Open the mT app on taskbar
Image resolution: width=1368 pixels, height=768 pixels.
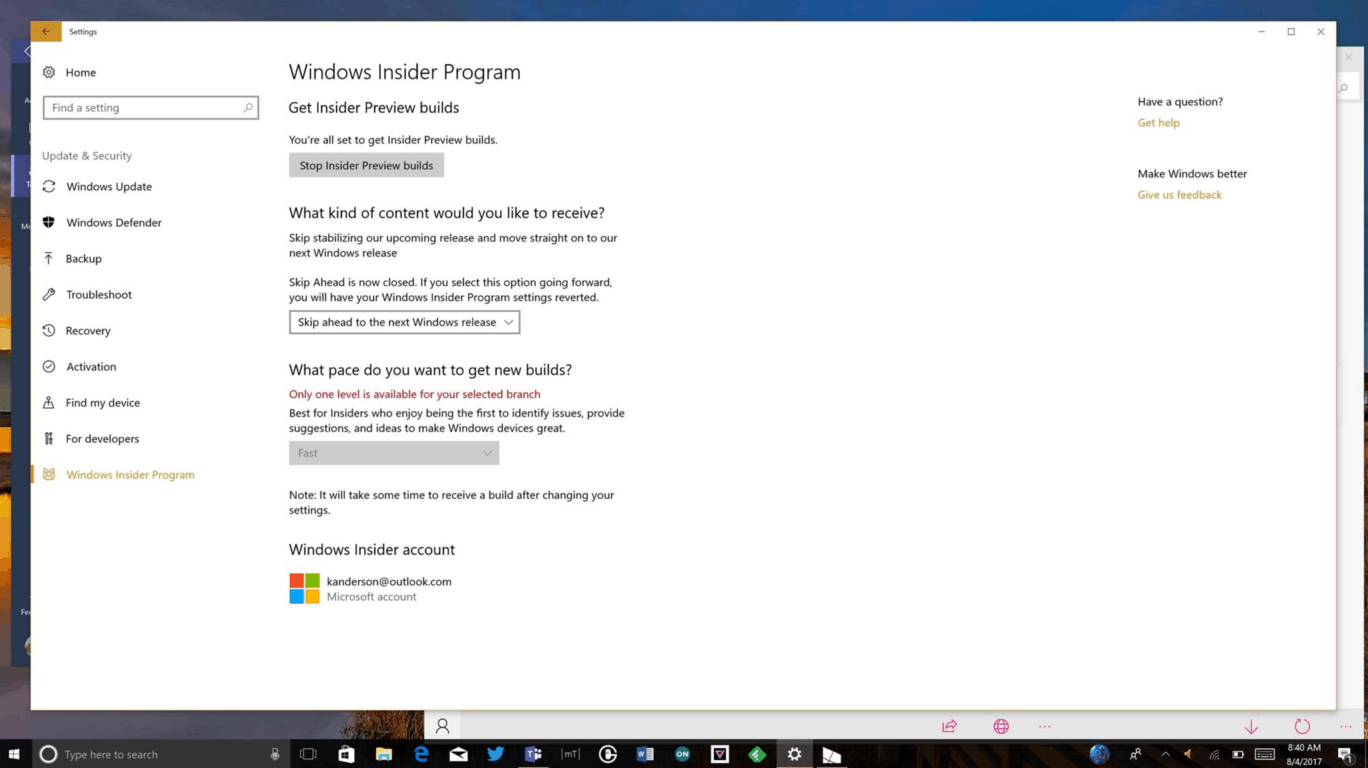coord(570,754)
